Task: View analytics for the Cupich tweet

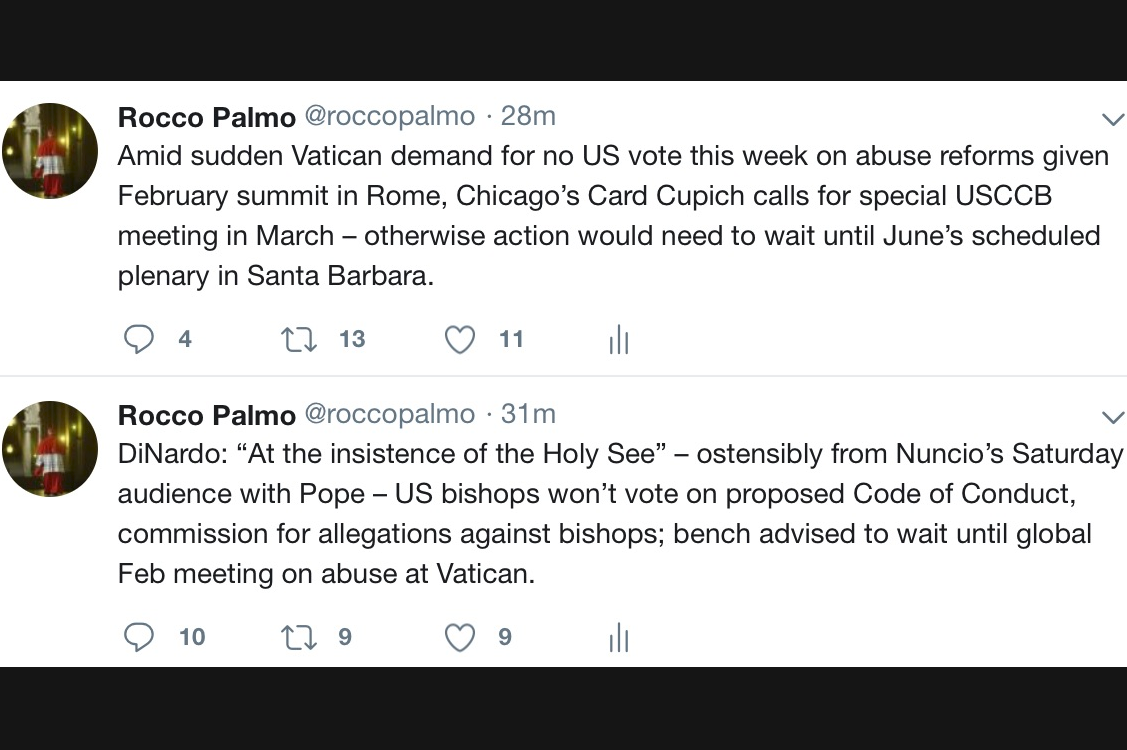Action: click(619, 340)
